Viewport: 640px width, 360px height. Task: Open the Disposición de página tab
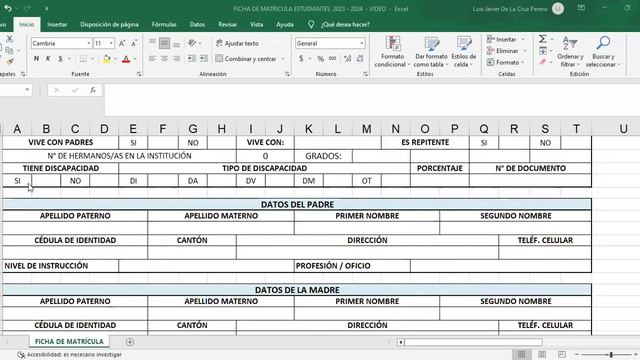(x=109, y=24)
